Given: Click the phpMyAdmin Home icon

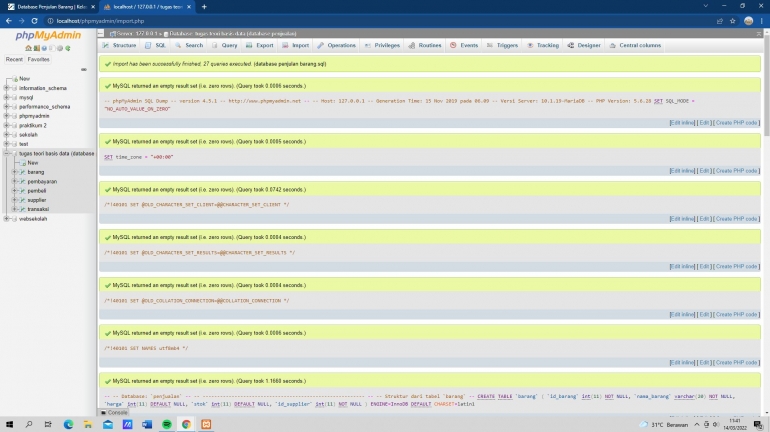Looking at the screenshot, I should click(x=28, y=48).
